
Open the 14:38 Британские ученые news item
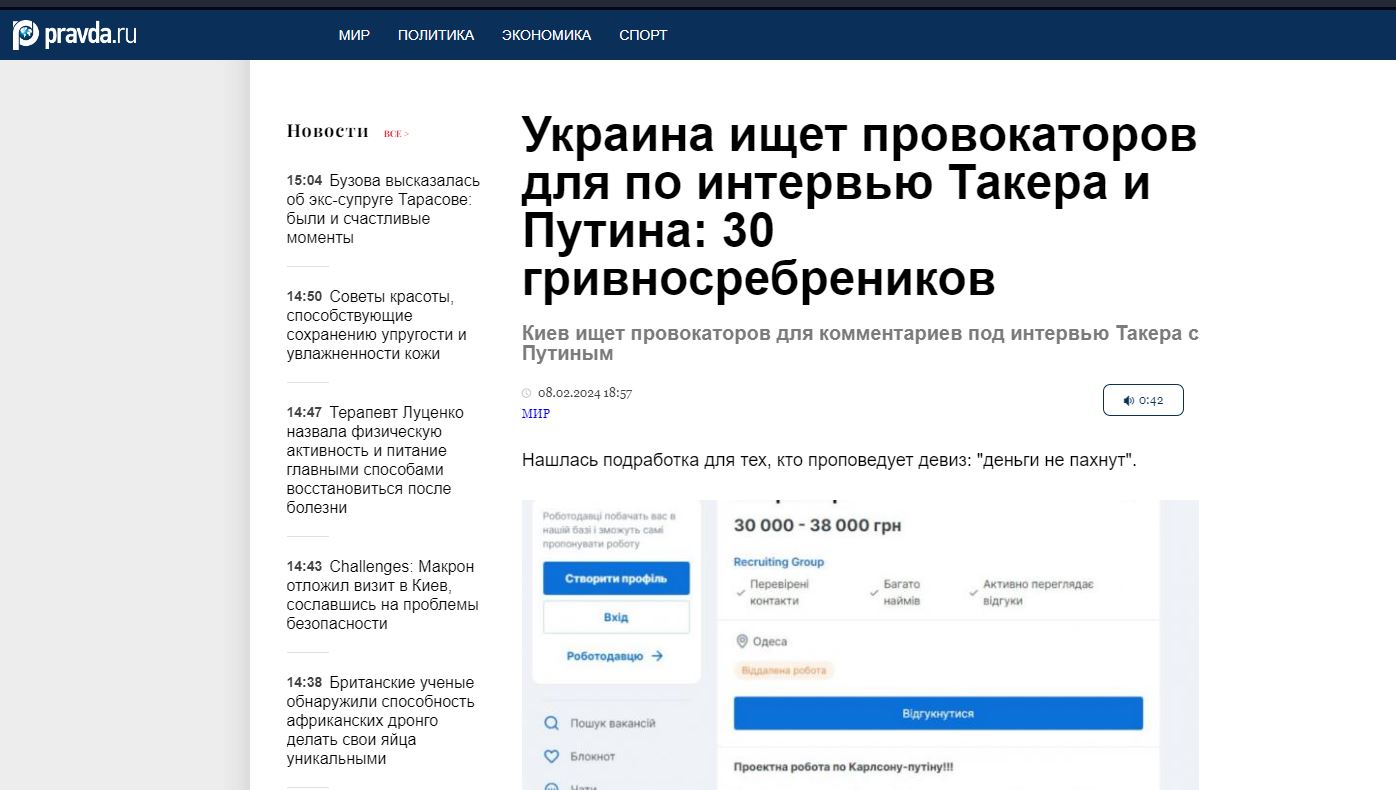[381, 721]
